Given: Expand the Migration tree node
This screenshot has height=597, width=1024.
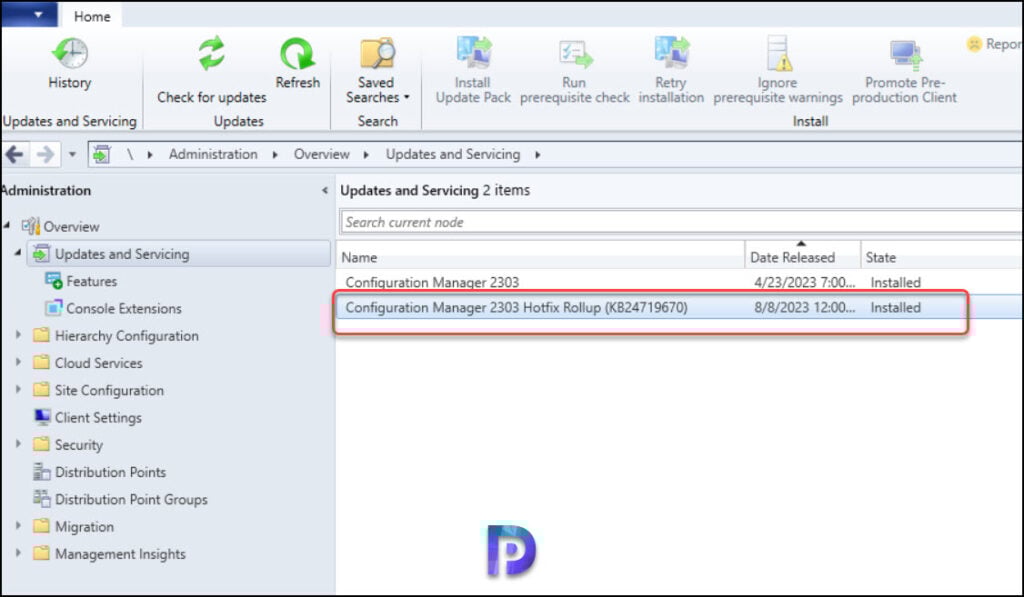Looking at the screenshot, I should click(x=18, y=525).
